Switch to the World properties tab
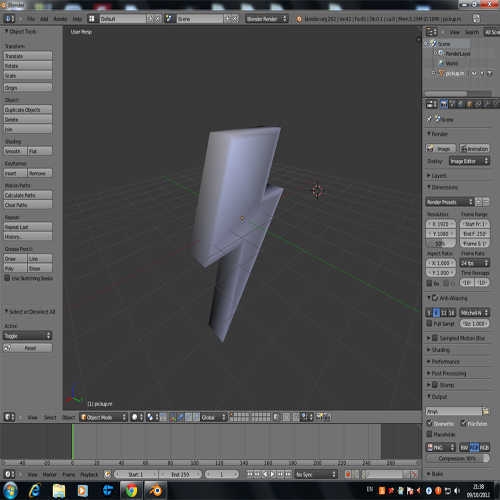Image resolution: width=500 pixels, height=500 pixels. tap(461, 104)
